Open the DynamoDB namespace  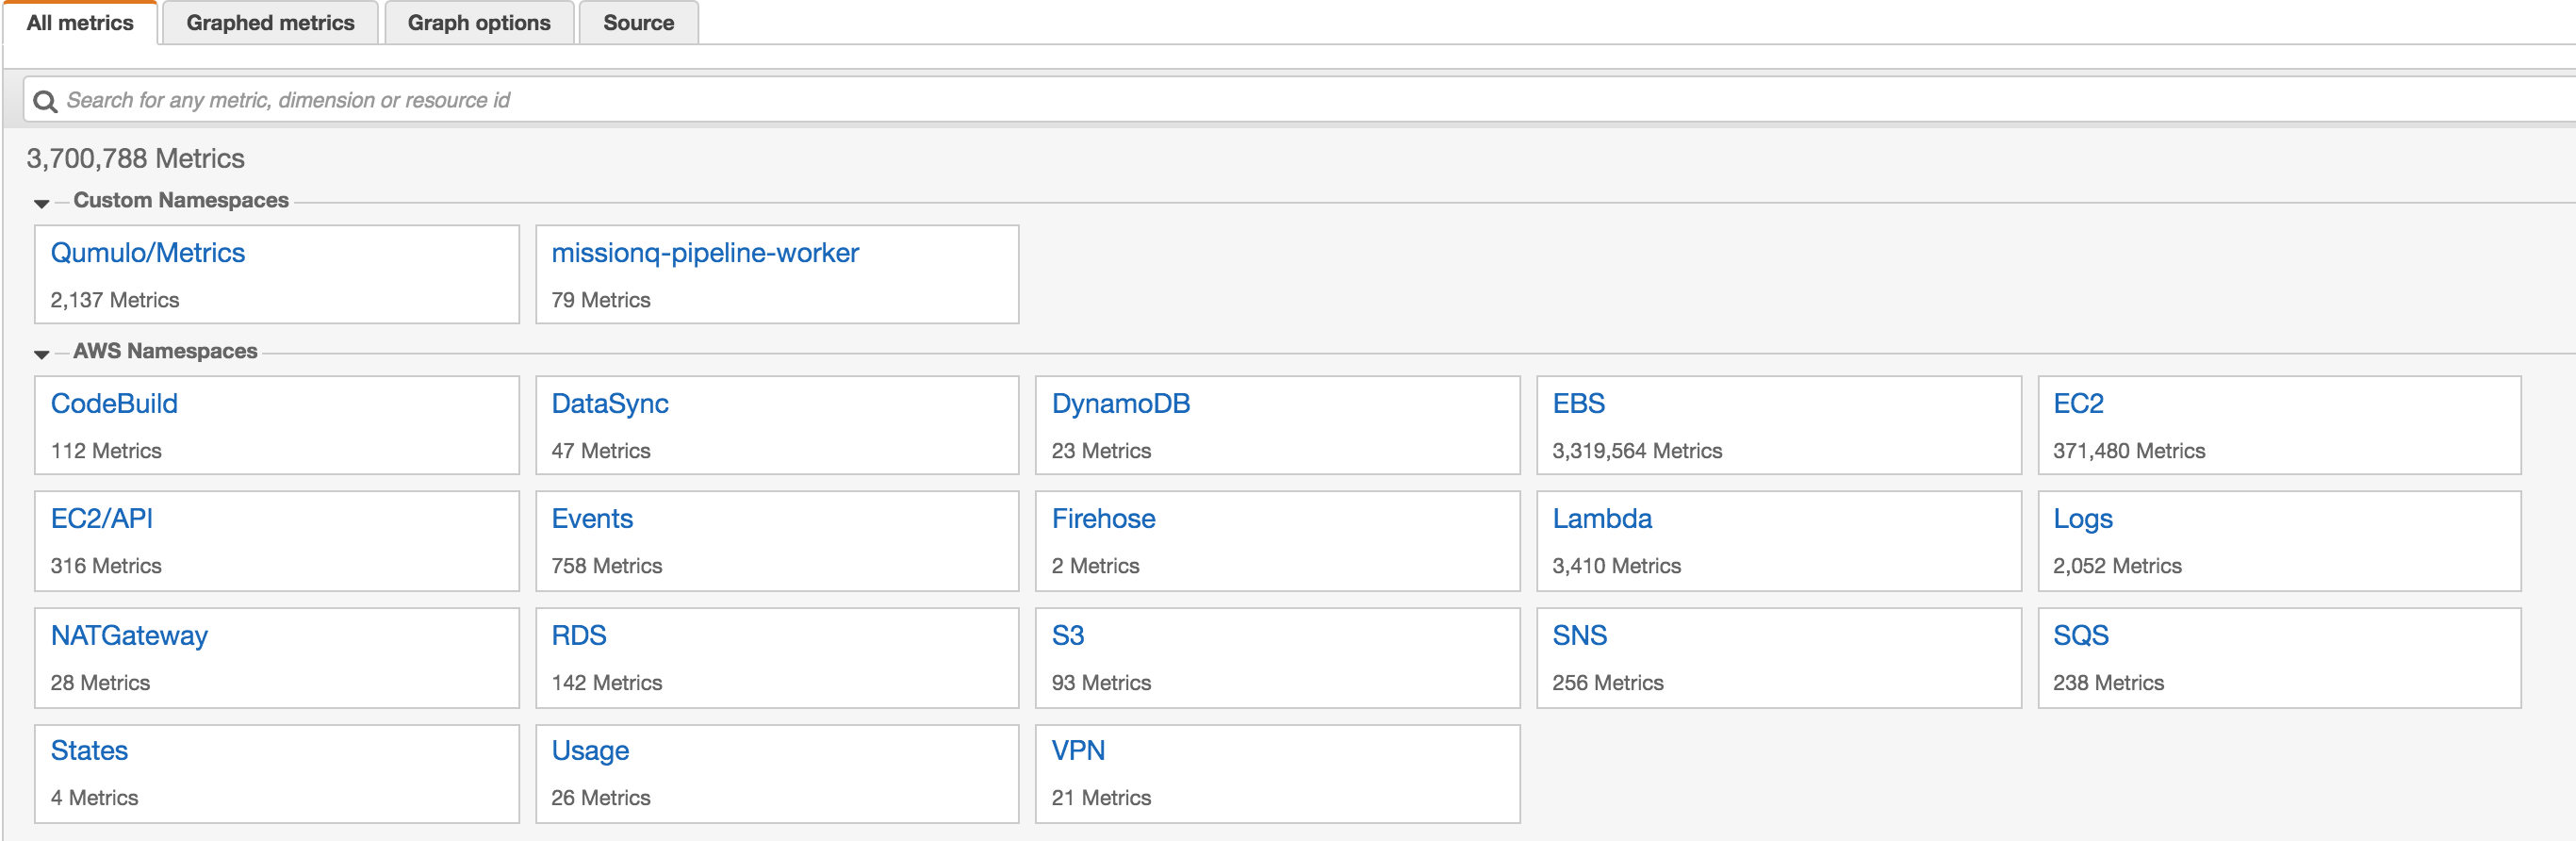(x=1121, y=404)
